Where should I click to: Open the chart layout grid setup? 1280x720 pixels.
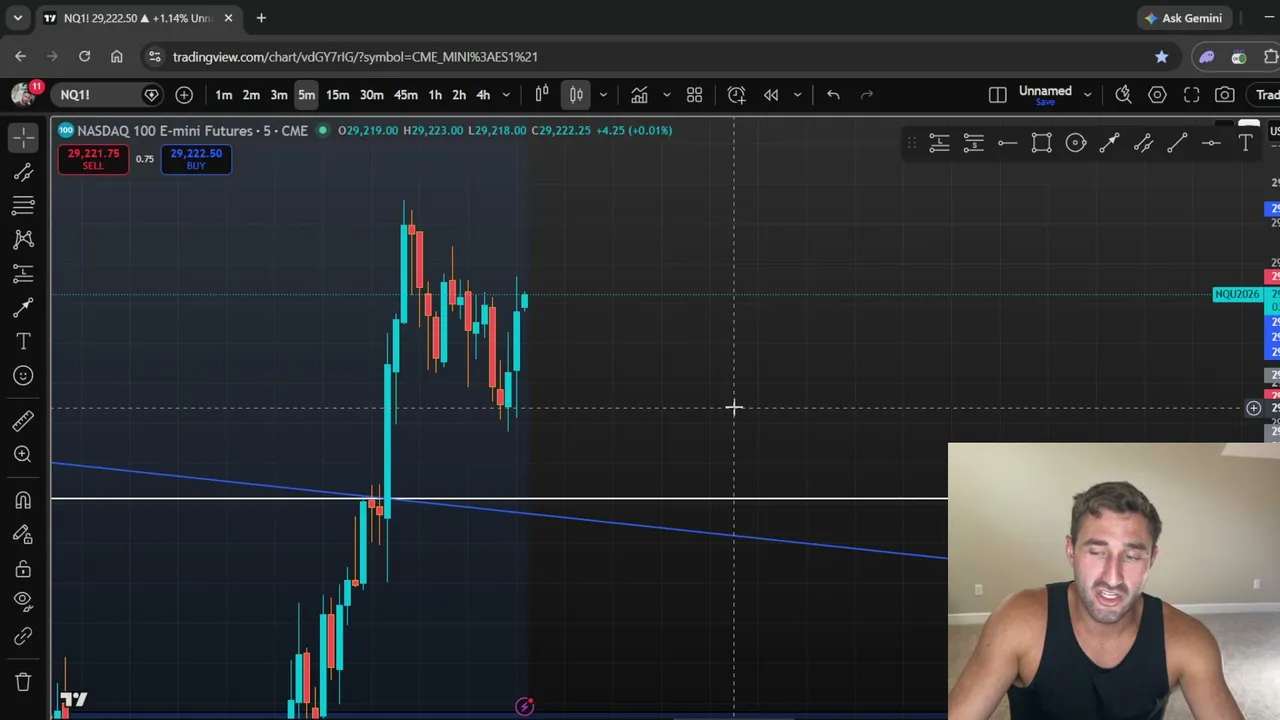pyautogui.click(x=694, y=95)
